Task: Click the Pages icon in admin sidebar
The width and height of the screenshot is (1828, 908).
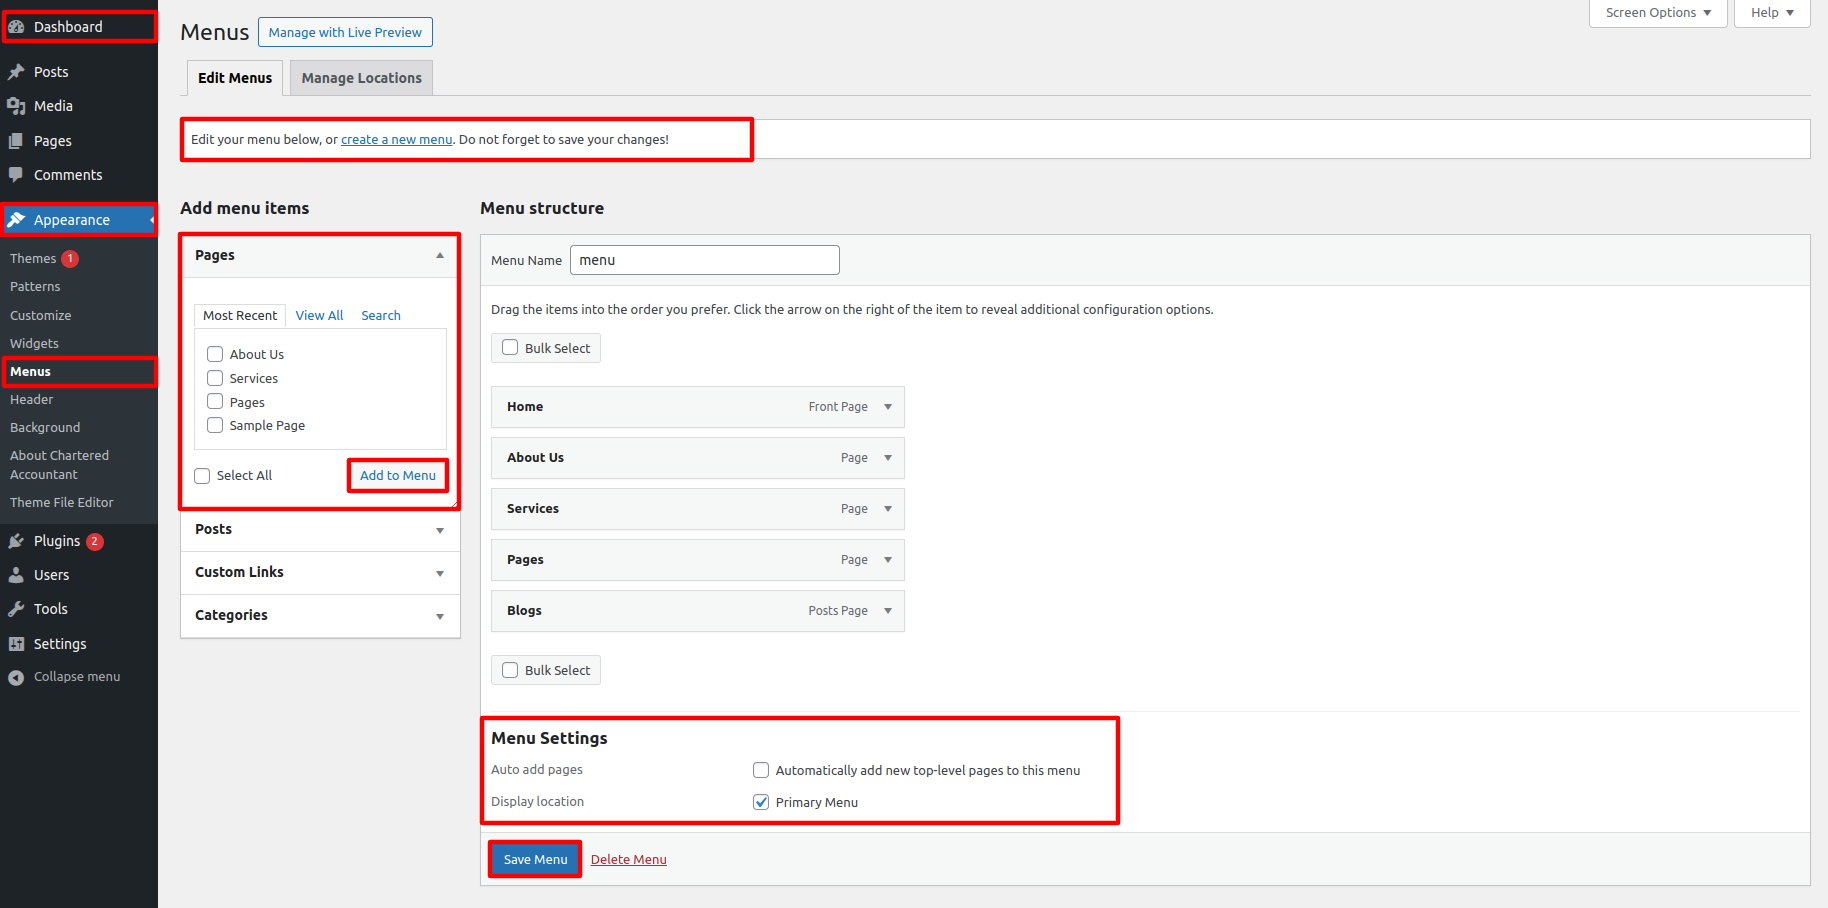Action: click(16, 141)
